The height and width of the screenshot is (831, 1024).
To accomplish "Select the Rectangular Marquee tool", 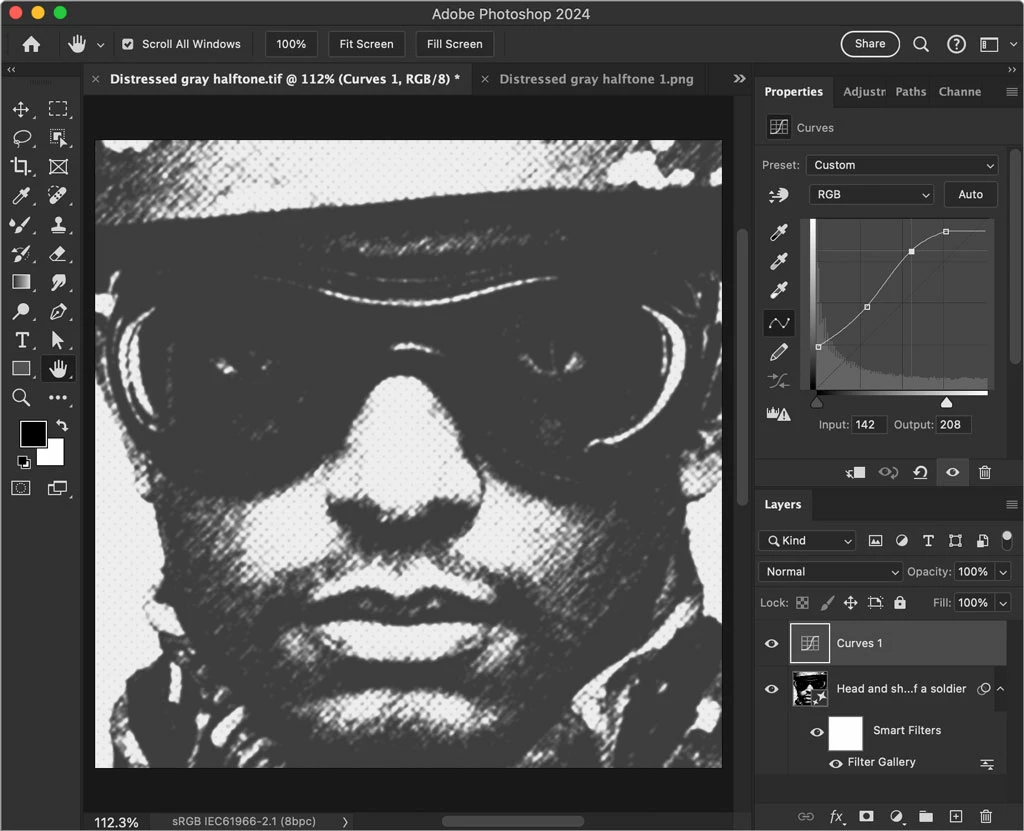I will 58,109.
